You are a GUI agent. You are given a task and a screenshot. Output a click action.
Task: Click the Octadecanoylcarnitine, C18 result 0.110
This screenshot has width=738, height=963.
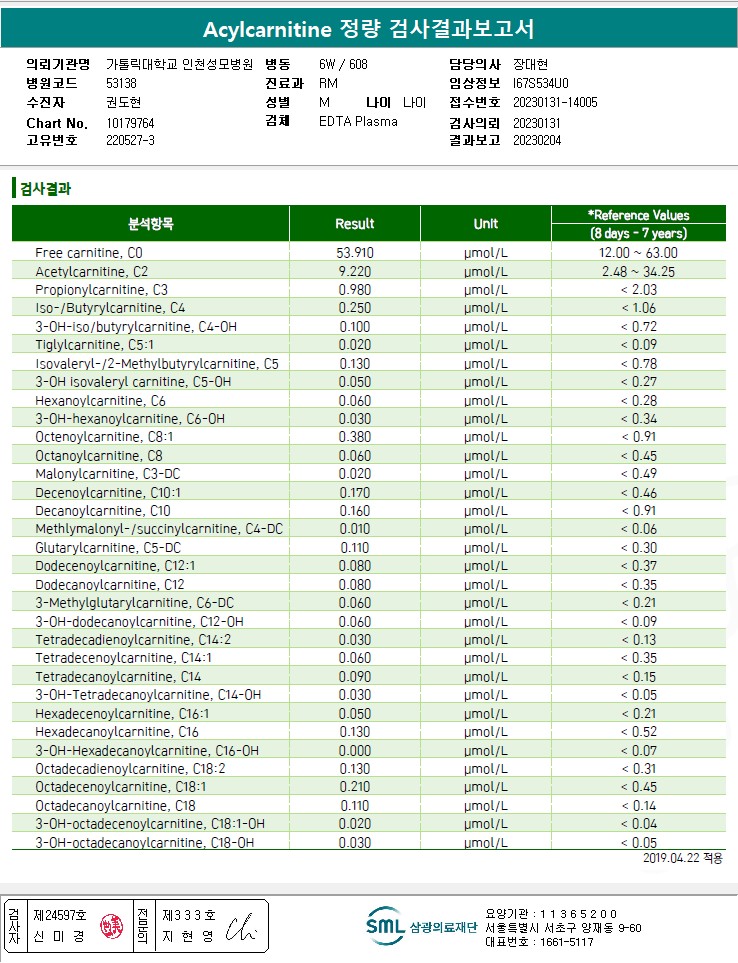(x=355, y=805)
